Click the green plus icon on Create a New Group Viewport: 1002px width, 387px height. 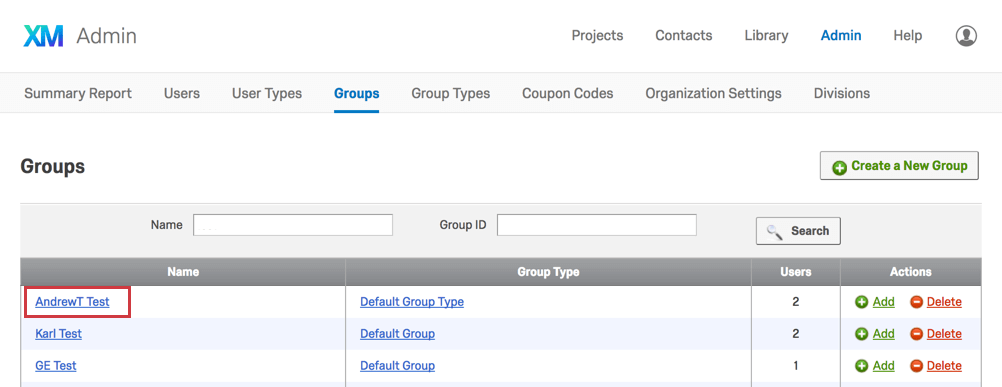tap(839, 167)
